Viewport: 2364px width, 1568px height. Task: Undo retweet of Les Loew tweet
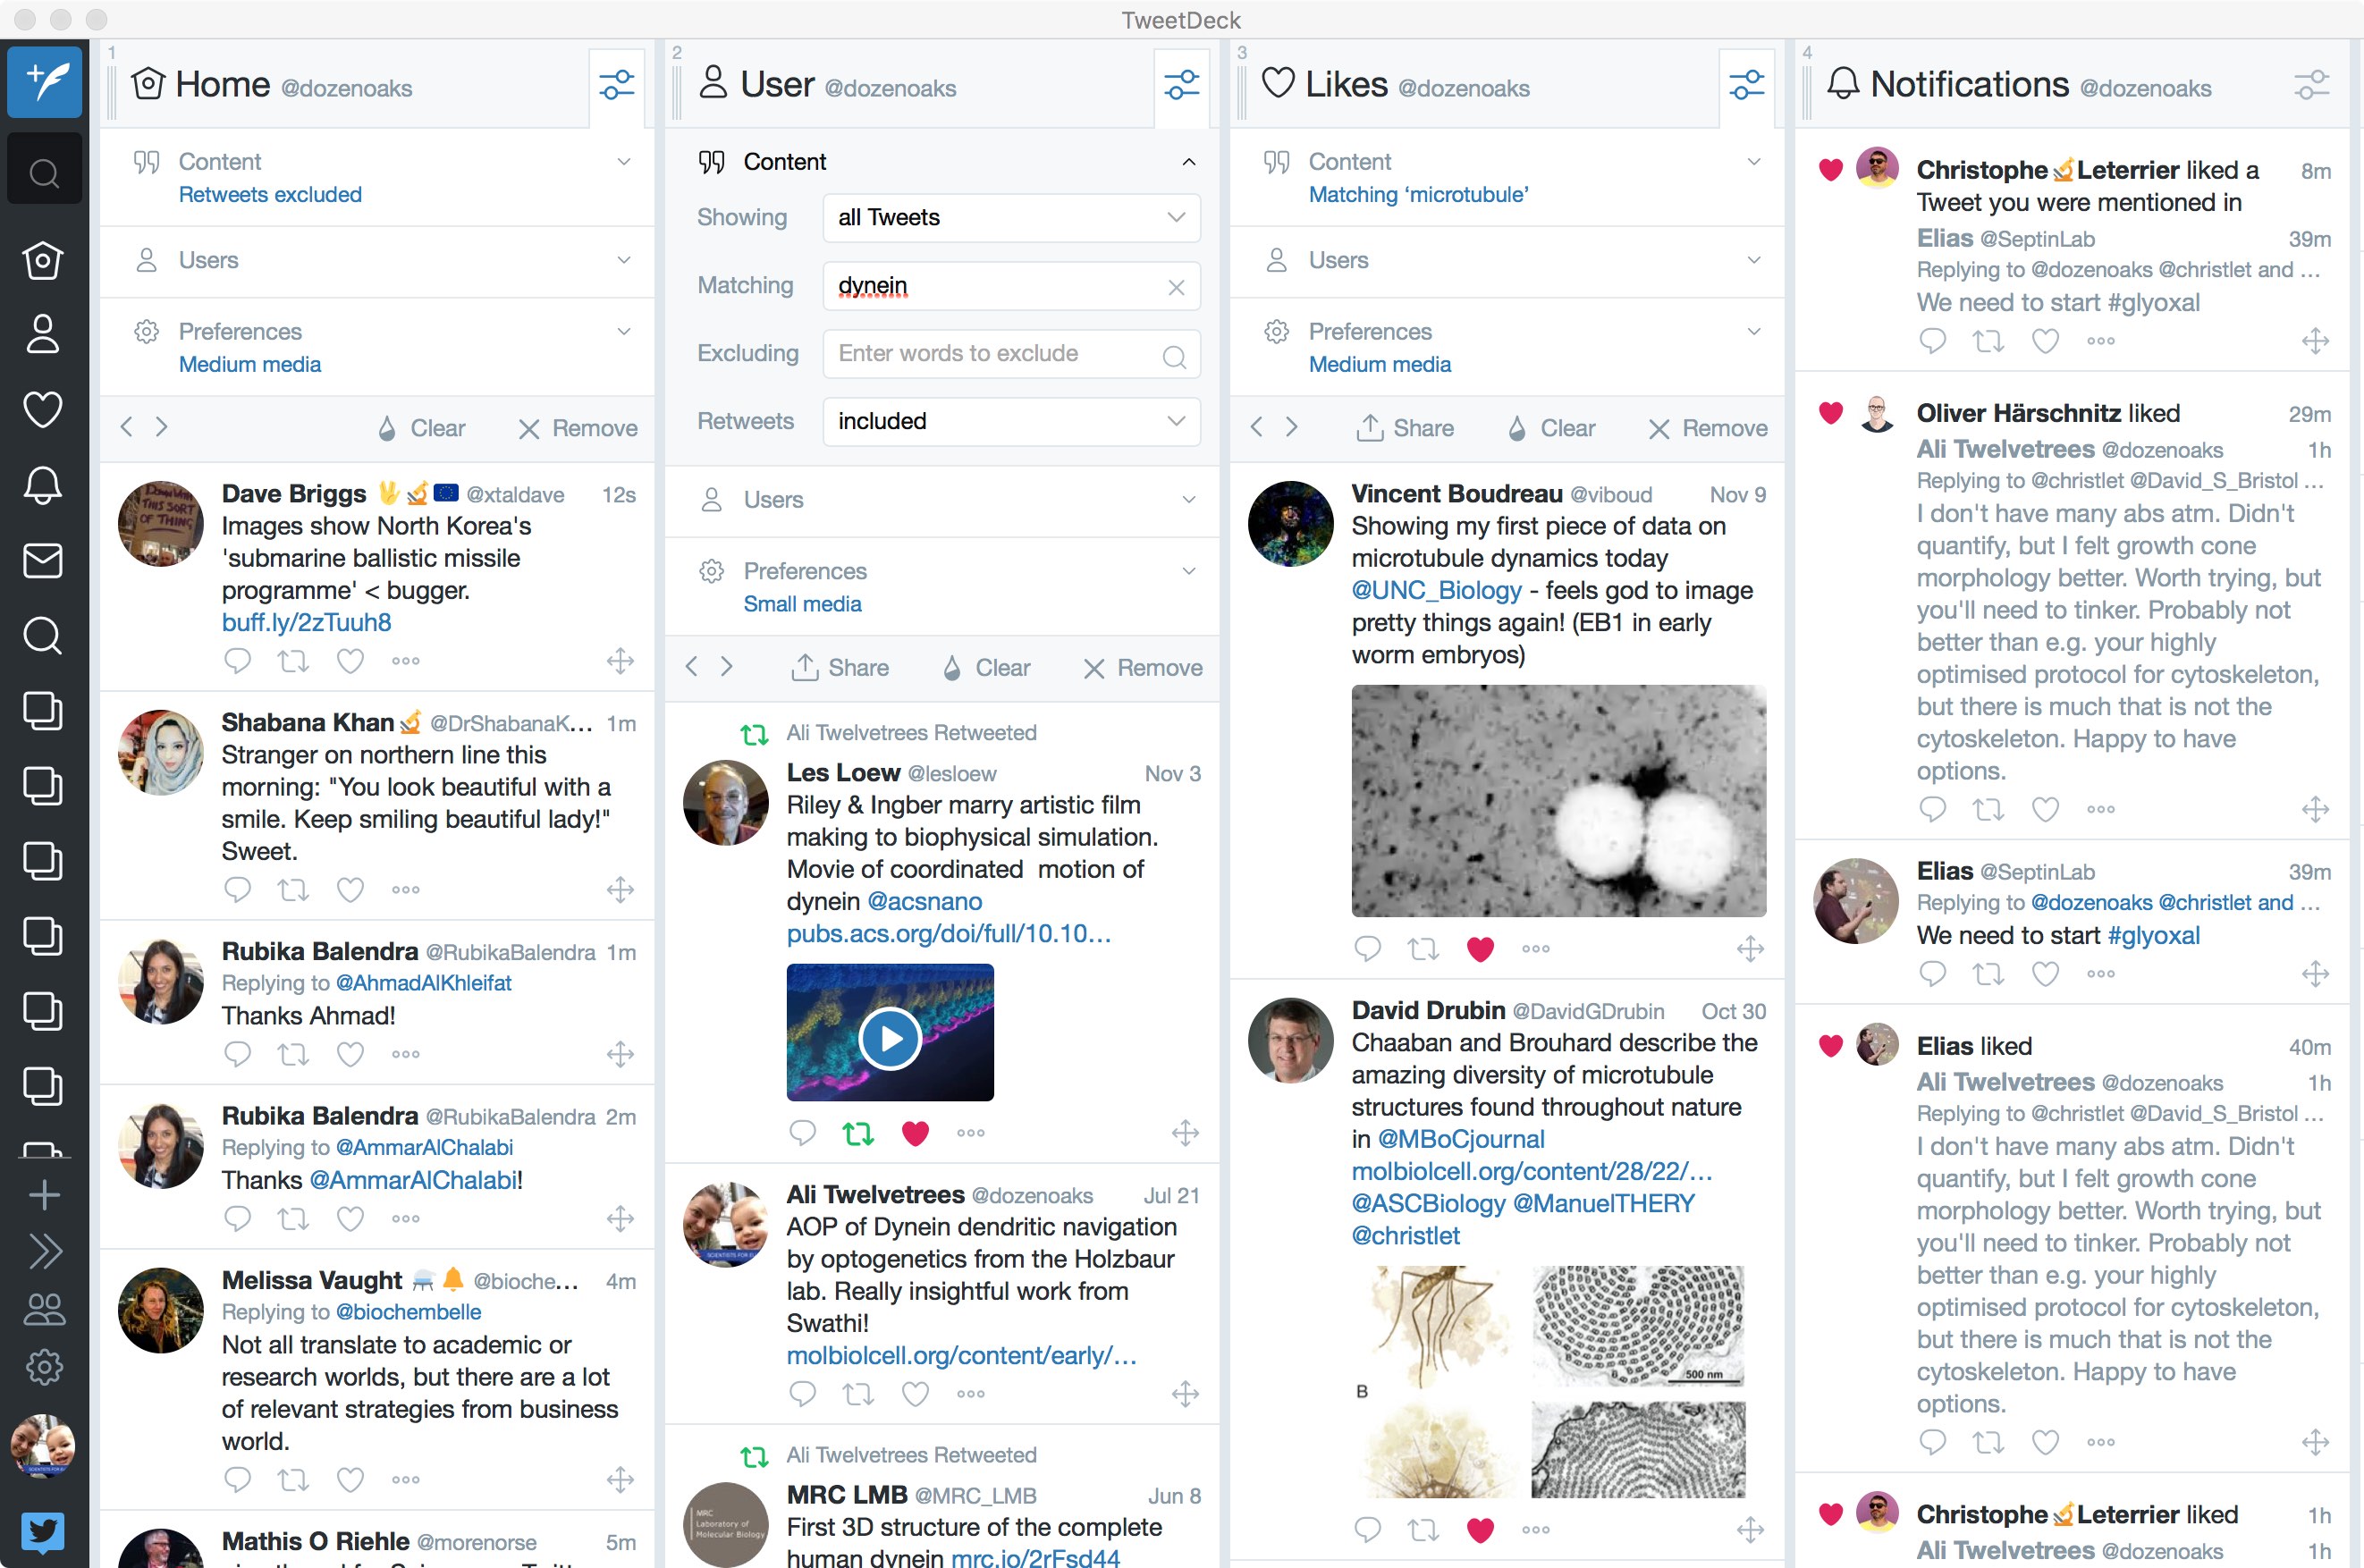[858, 1133]
